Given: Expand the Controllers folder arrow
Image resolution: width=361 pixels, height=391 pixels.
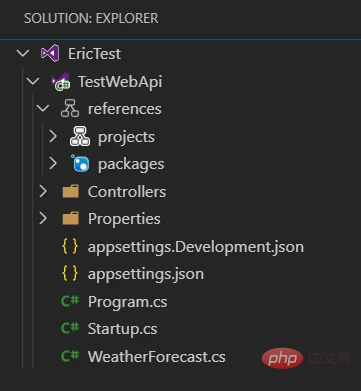Looking at the screenshot, I should (43, 191).
